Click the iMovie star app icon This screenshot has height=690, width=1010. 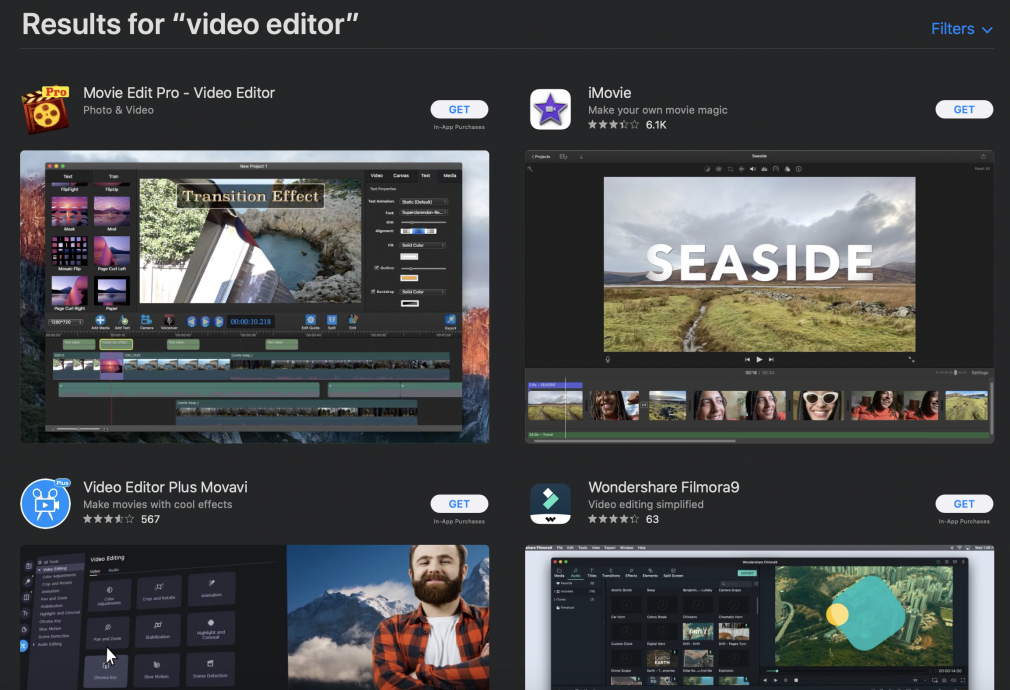click(550, 109)
